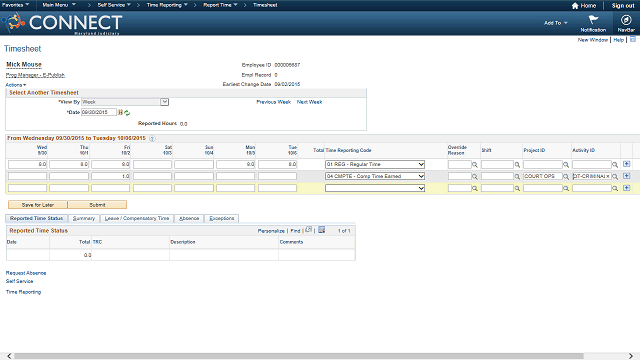Click the Fri 10/2 Comp Time hours field
Viewport: 640px width, 360px height.
(x=111, y=176)
